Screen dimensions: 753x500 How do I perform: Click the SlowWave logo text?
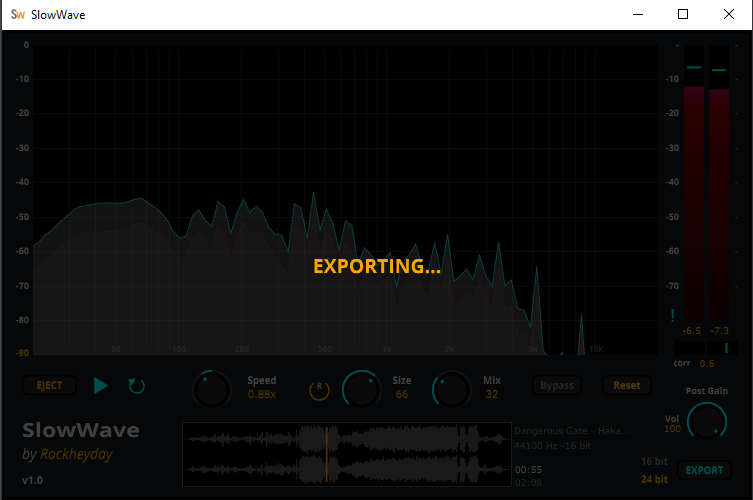pyautogui.click(x=81, y=430)
